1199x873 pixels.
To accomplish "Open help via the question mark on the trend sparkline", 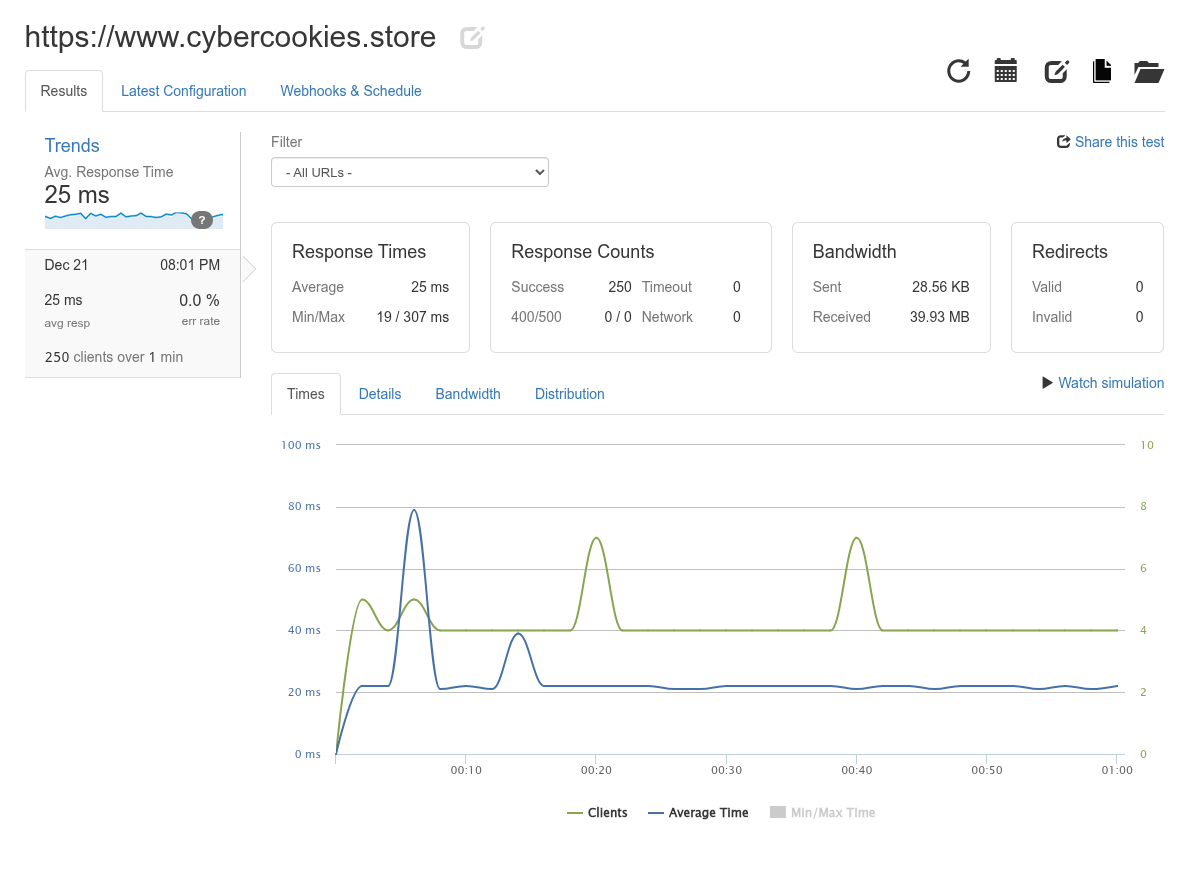I will click(x=202, y=220).
